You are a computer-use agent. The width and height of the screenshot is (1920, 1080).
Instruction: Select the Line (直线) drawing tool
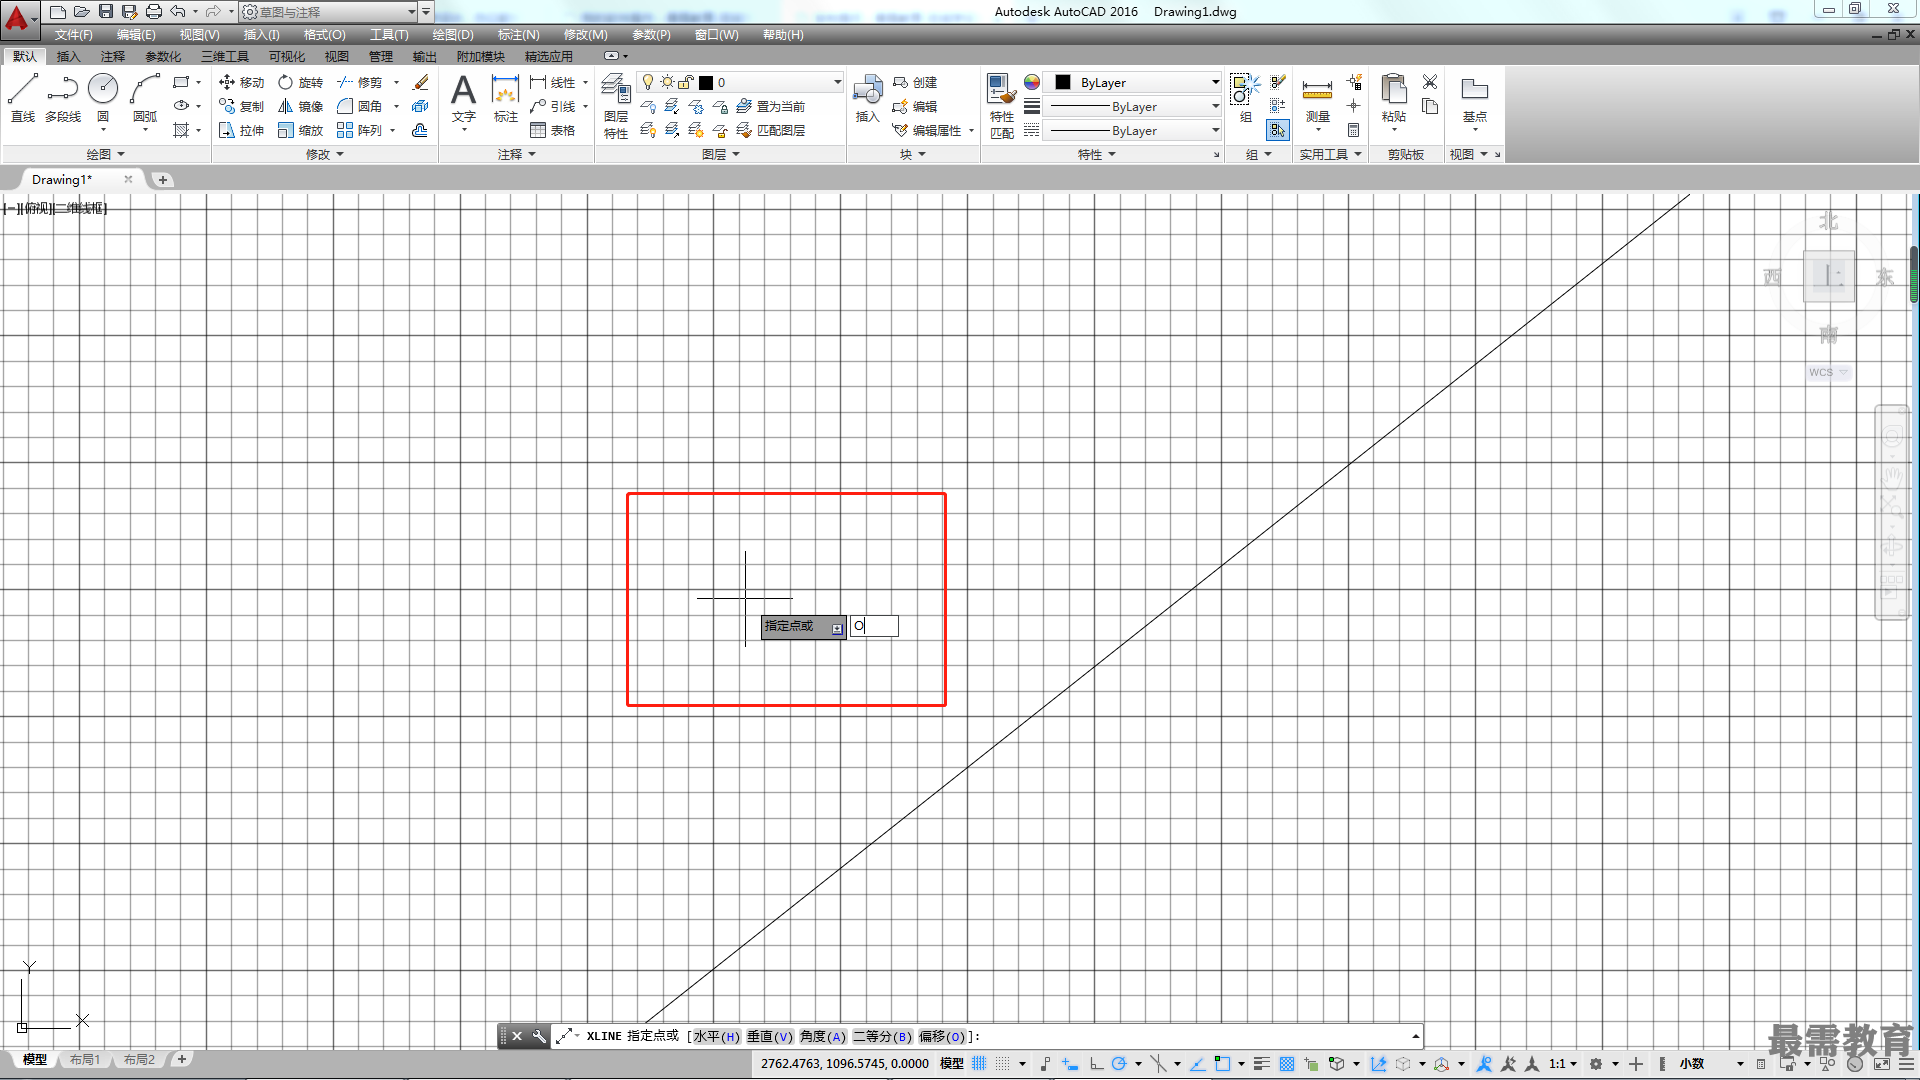tap(23, 98)
